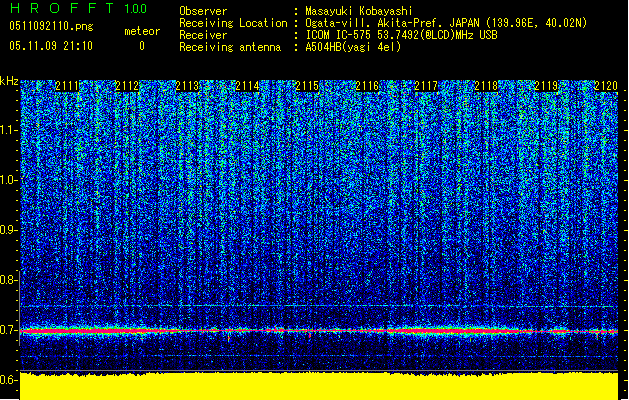Screen dimensions: 629x400
Task: Click the date stamp 05.11.09 21:10
Action: click(51, 46)
